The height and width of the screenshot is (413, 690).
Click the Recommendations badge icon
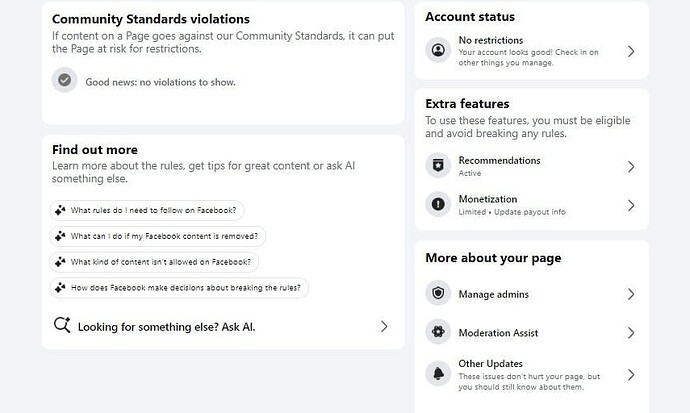pyautogui.click(x=437, y=166)
